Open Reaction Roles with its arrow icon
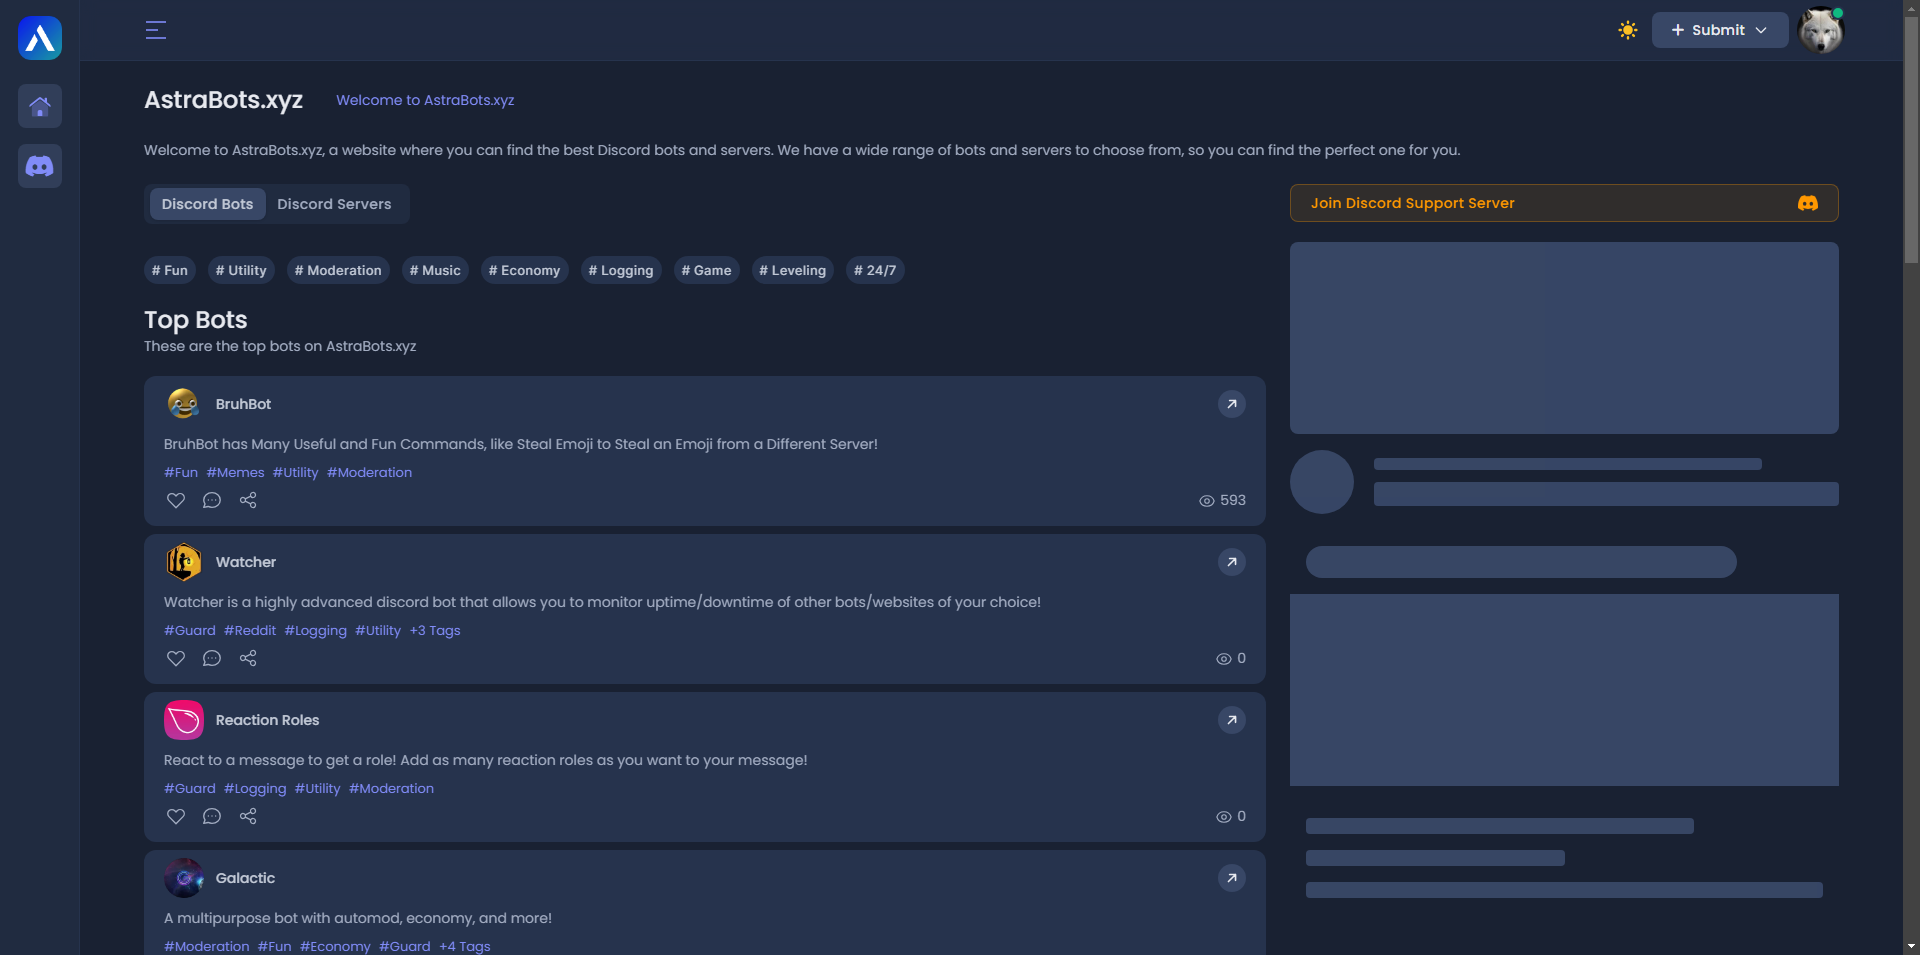1920x955 pixels. click(x=1232, y=720)
